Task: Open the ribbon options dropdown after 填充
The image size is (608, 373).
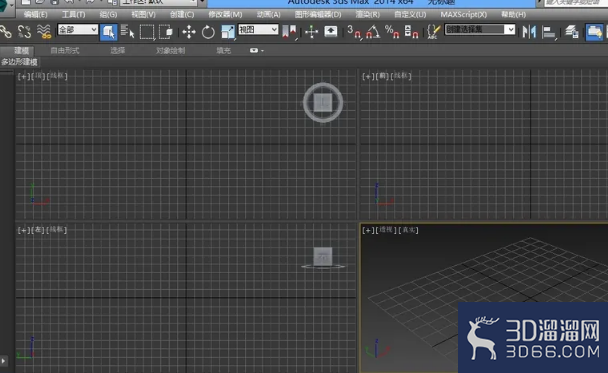Action: pos(257,50)
